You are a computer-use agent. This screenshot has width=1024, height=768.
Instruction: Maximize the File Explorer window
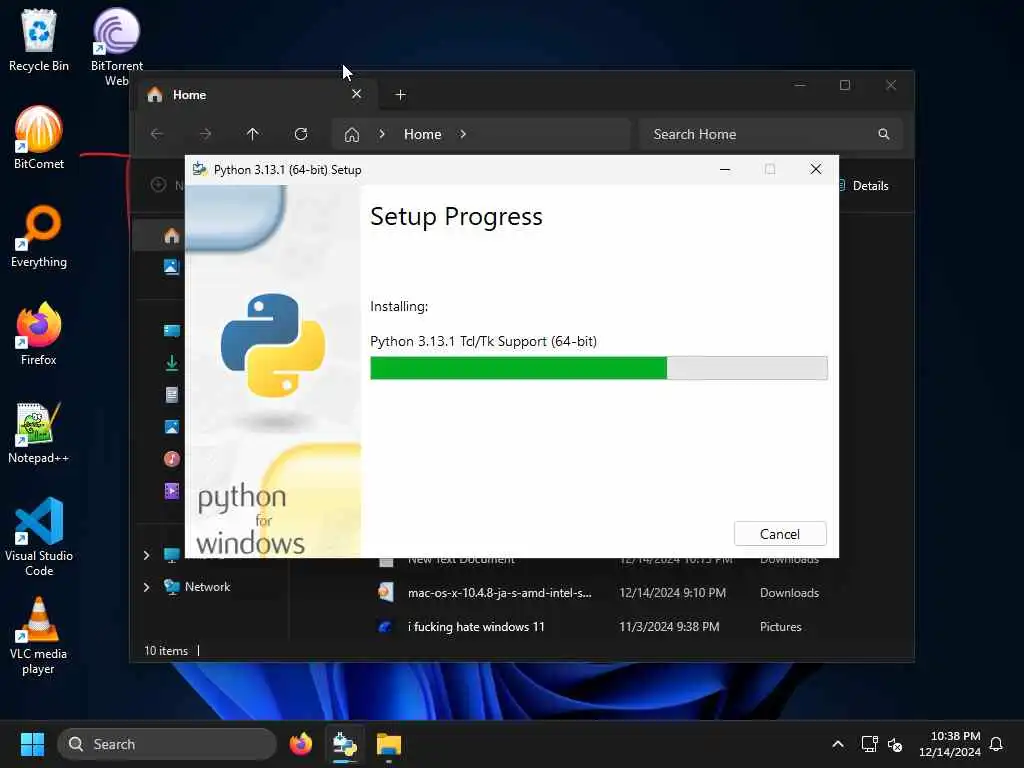point(845,85)
